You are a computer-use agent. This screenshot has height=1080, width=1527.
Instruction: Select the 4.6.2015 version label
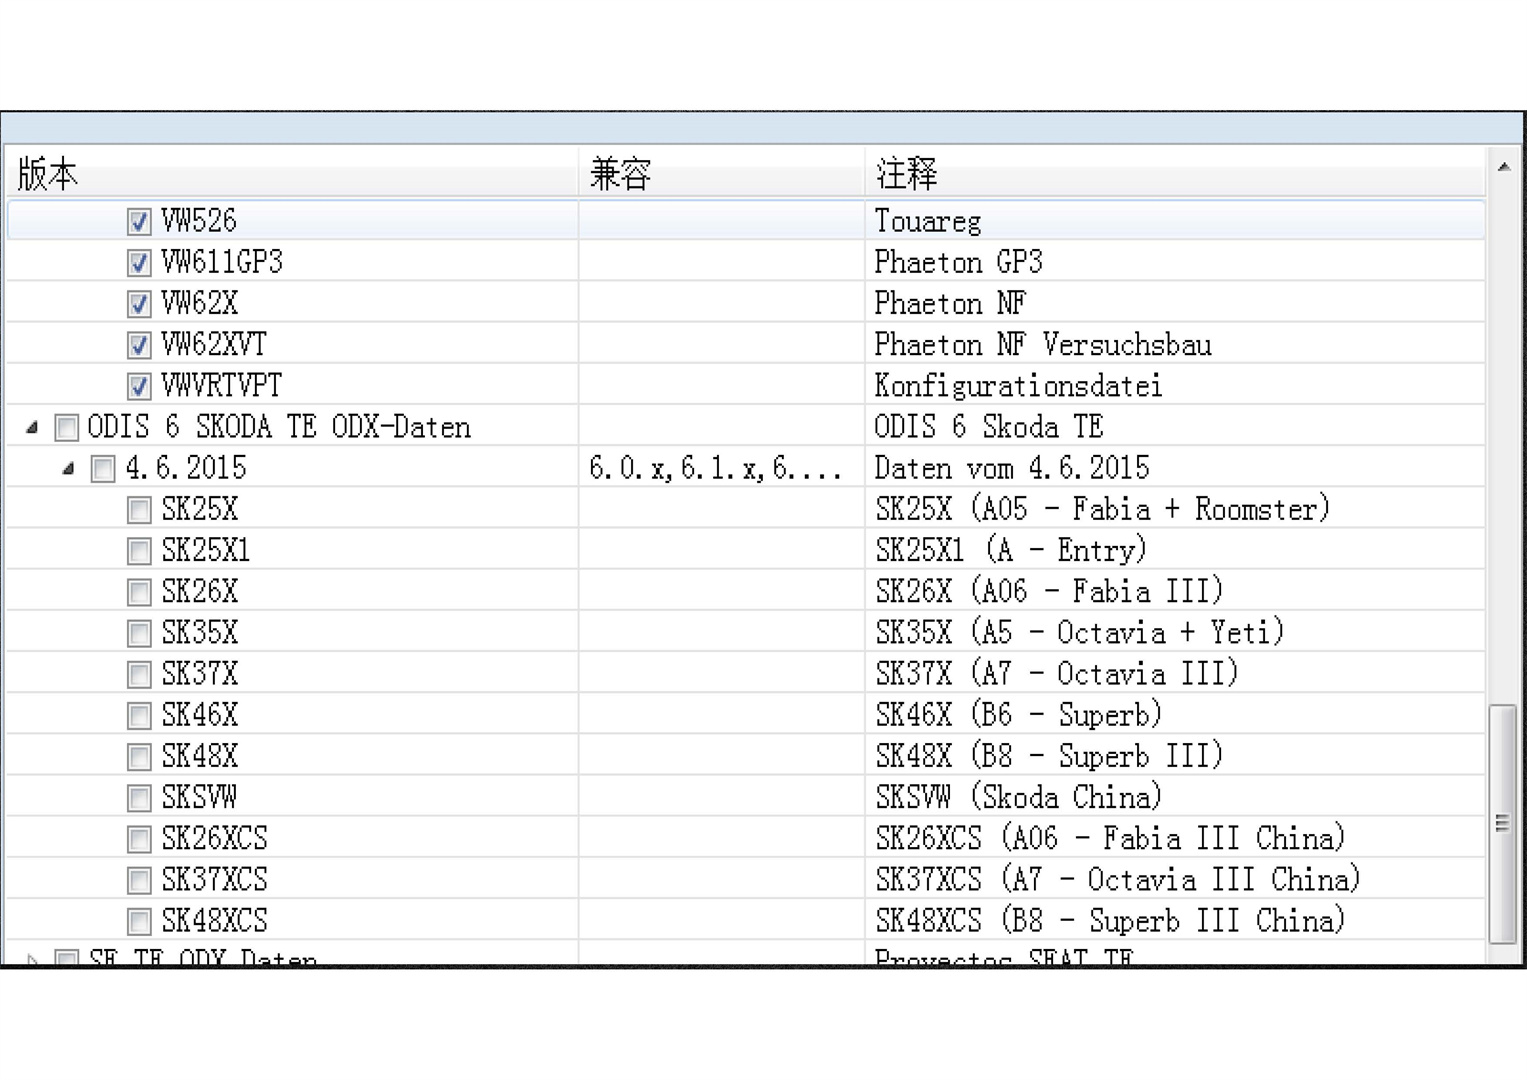186,468
